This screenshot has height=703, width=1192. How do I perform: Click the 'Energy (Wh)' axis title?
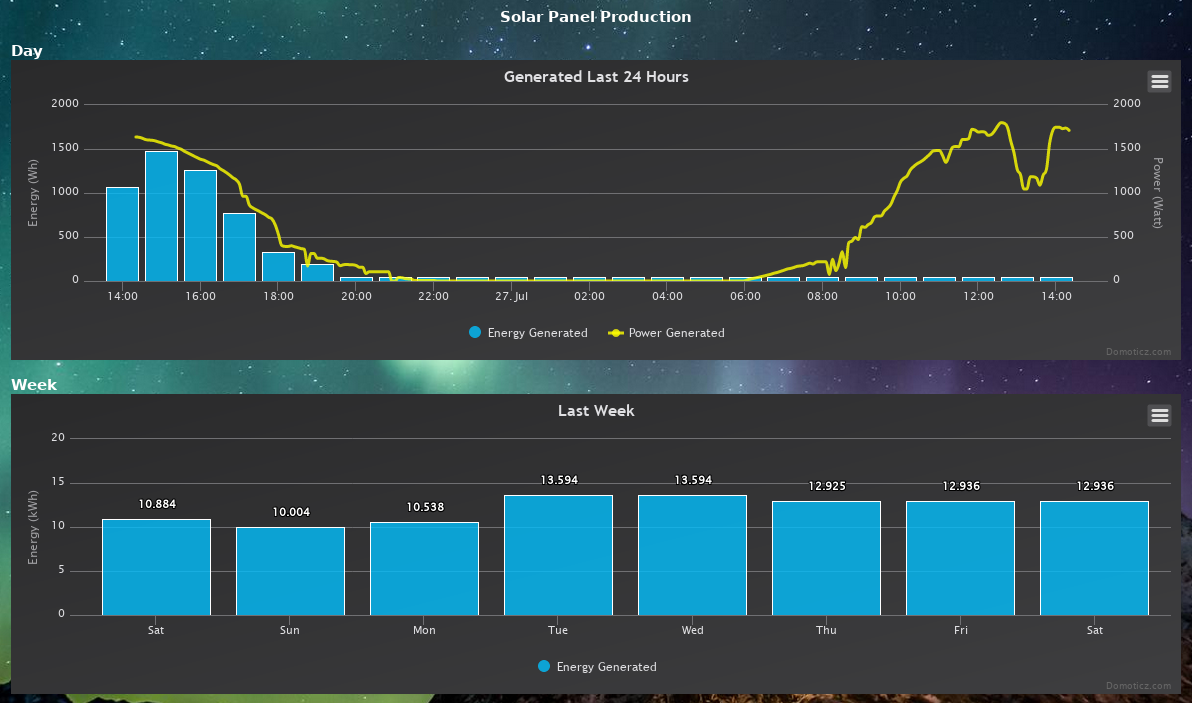point(33,192)
